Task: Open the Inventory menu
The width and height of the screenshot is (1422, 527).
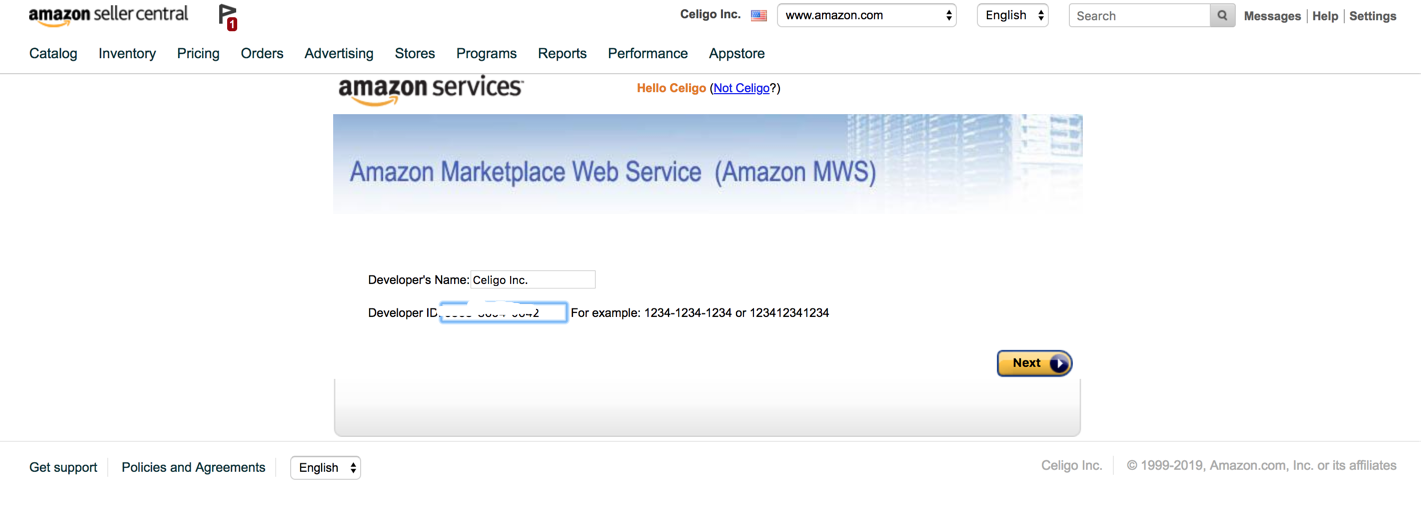Action: [127, 54]
